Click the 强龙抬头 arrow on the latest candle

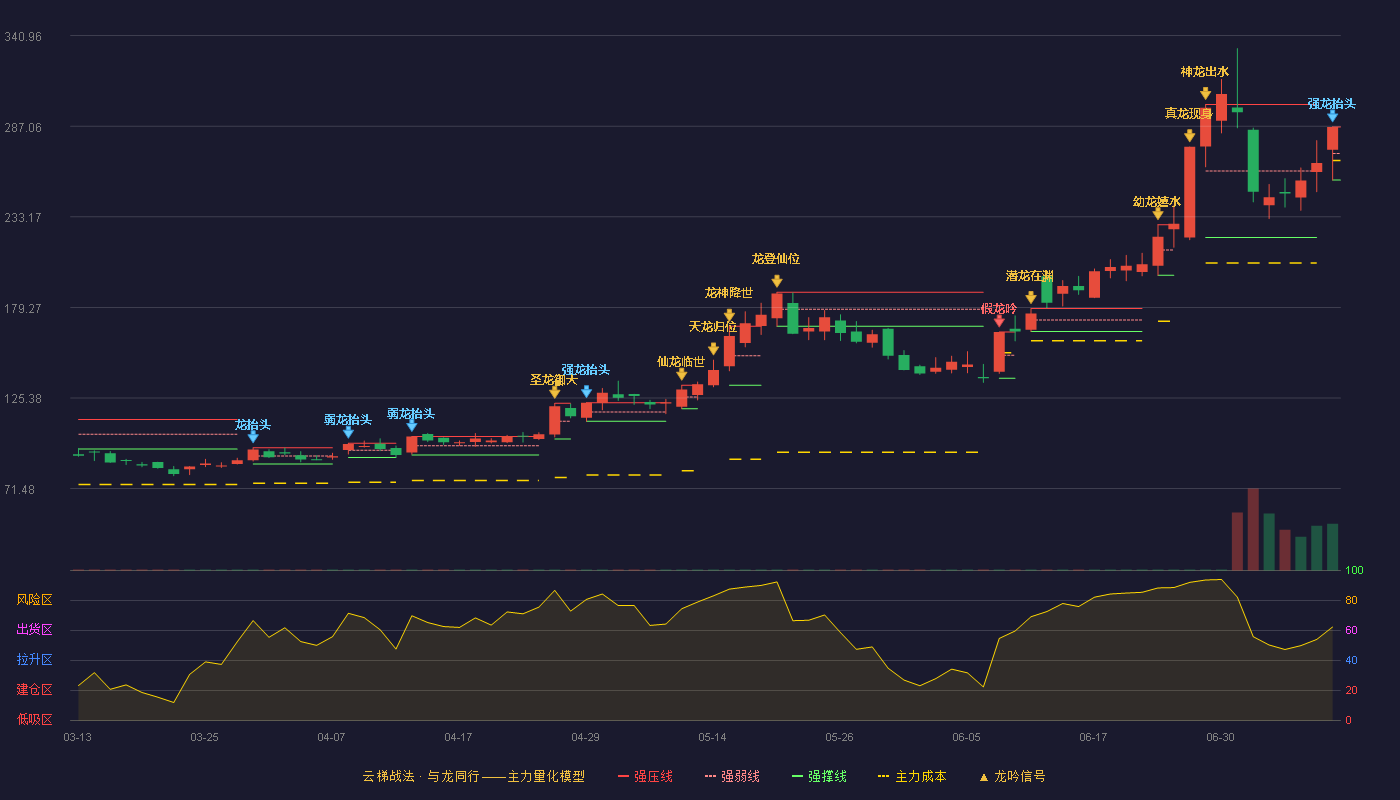(x=1332, y=116)
